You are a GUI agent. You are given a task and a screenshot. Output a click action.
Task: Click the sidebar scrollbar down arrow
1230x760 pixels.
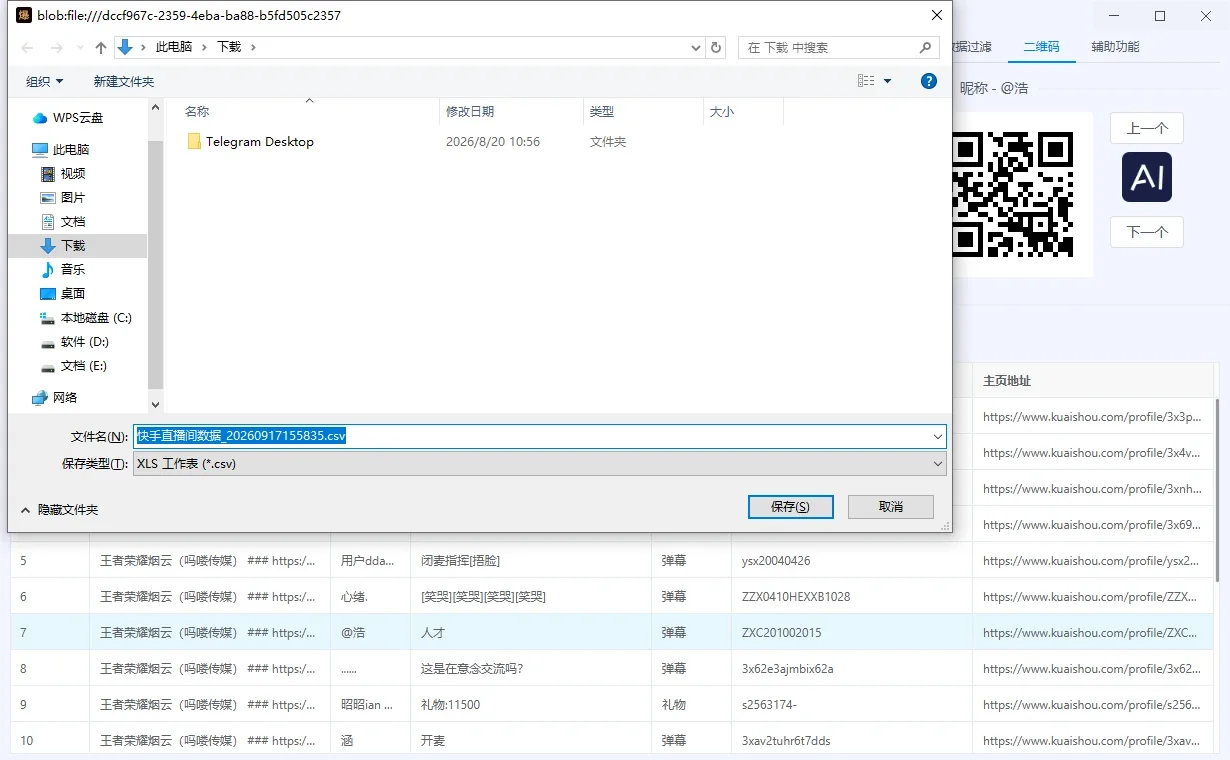[155, 404]
